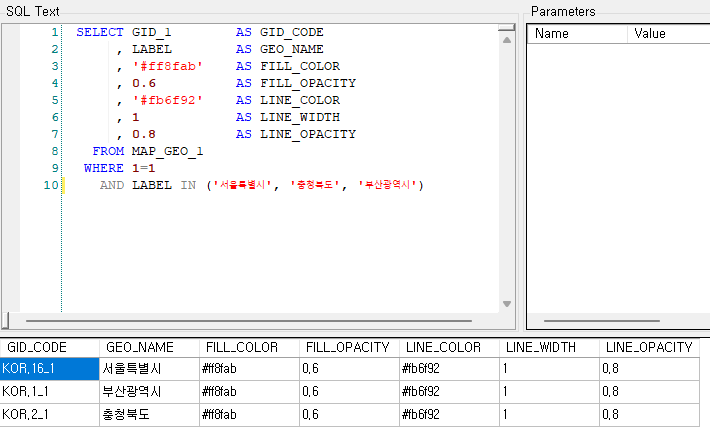710x431 pixels.
Task: Click line number 1 in the gutter
Action: click(55, 32)
